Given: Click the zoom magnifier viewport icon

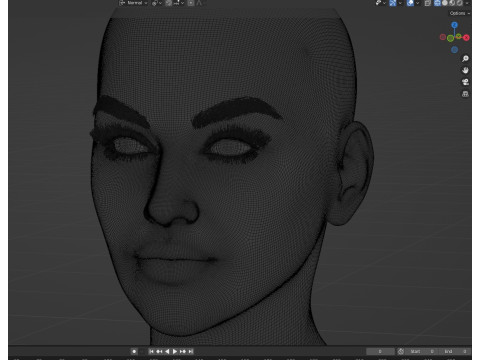Looking at the screenshot, I should 465,59.
